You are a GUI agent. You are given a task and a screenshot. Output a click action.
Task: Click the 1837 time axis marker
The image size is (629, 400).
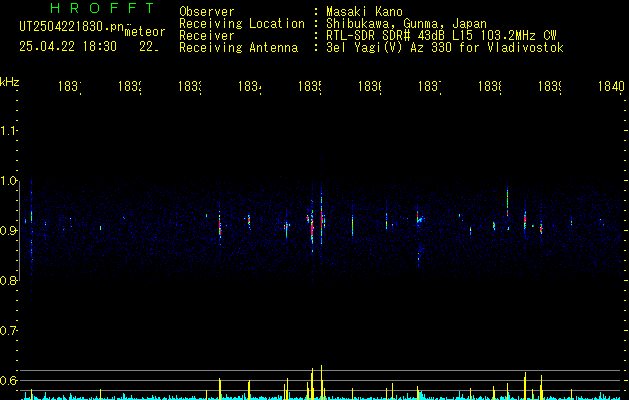pos(430,86)
